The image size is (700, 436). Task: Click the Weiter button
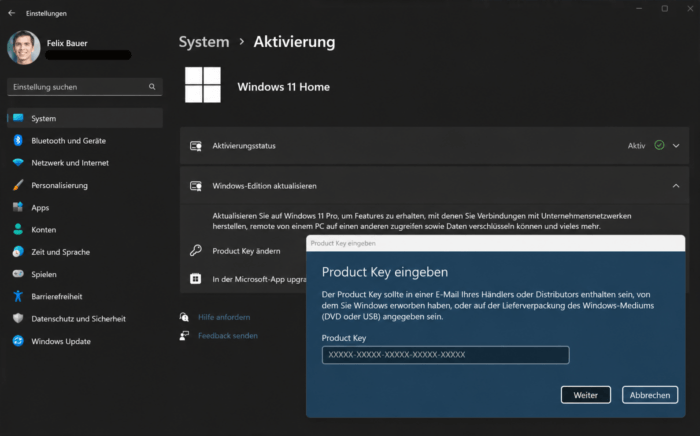click(586, 395)
